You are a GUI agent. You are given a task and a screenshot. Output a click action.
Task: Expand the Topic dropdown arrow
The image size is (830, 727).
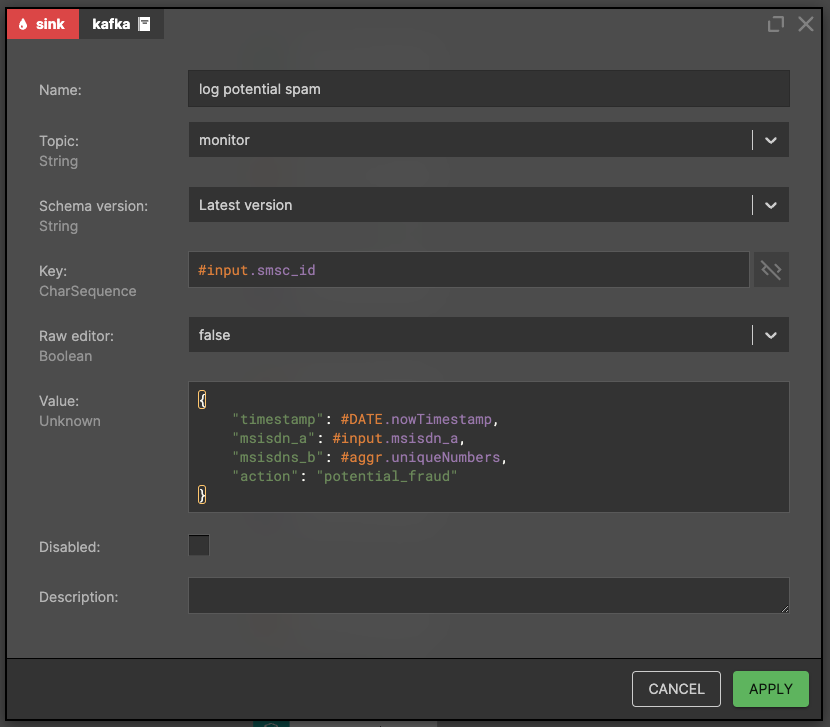point(771,140)
